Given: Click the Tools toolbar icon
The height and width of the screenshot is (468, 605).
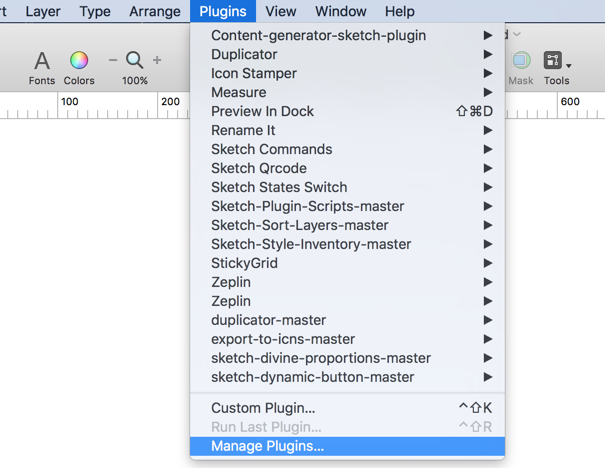Looking at the screenshot, I should tap(553, 60).
